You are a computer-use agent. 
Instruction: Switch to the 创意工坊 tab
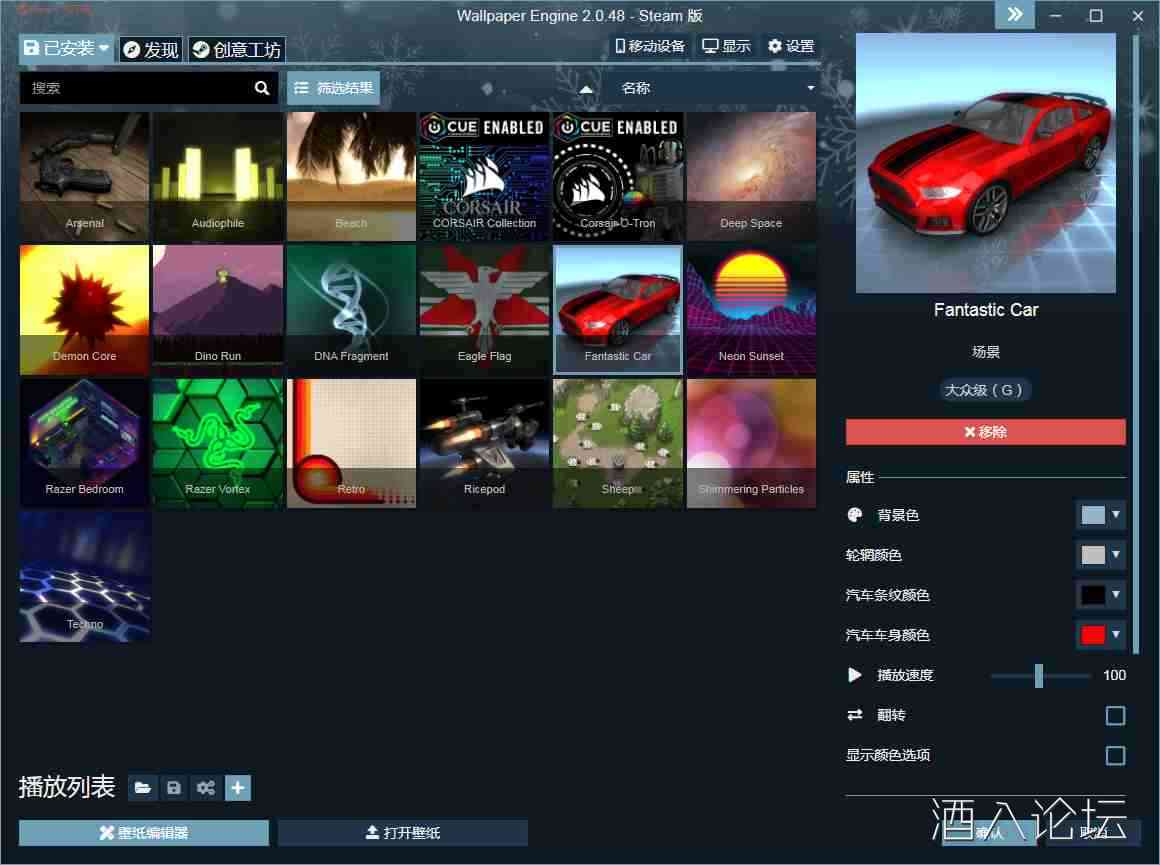click(x=237, y=49)
